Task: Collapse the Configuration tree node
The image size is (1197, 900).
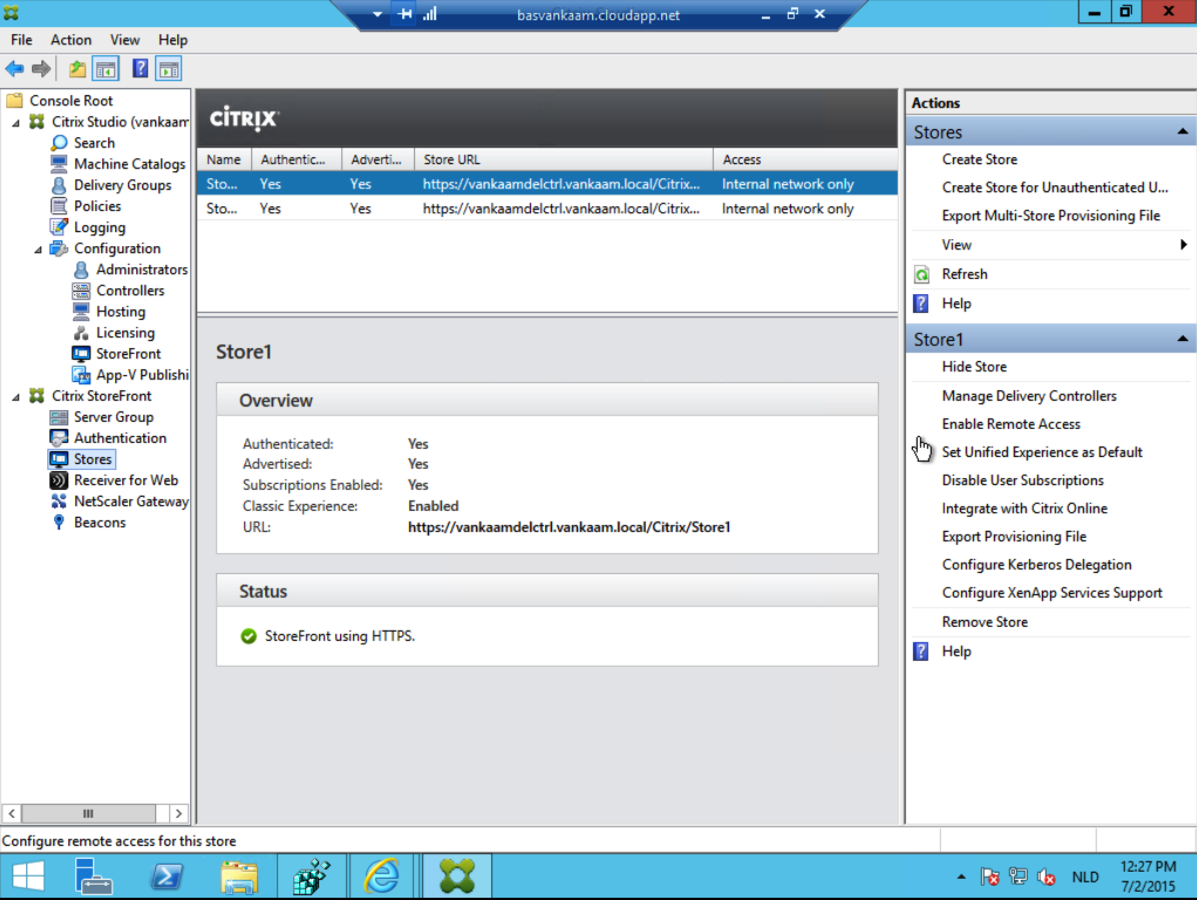Action: click(x=37, y=249)
